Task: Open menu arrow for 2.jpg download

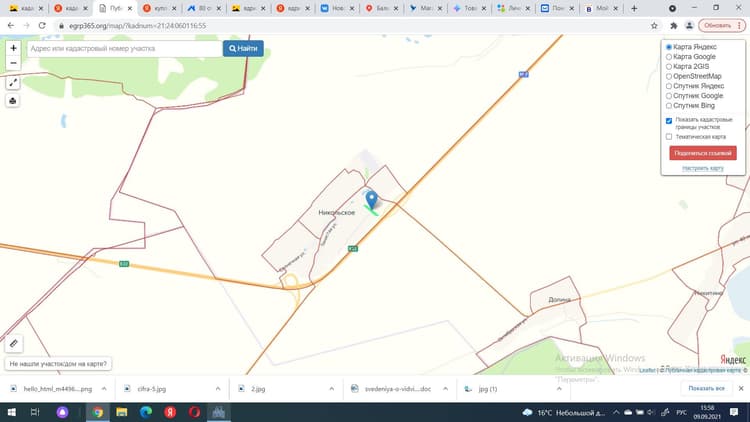Action: (331, 389)
